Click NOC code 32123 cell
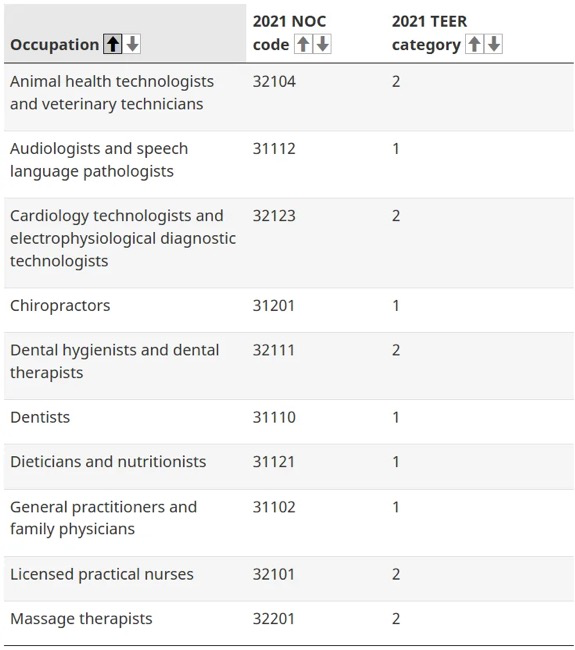The image size is (575, 650). pyautogui.click(x=274, y=216)
